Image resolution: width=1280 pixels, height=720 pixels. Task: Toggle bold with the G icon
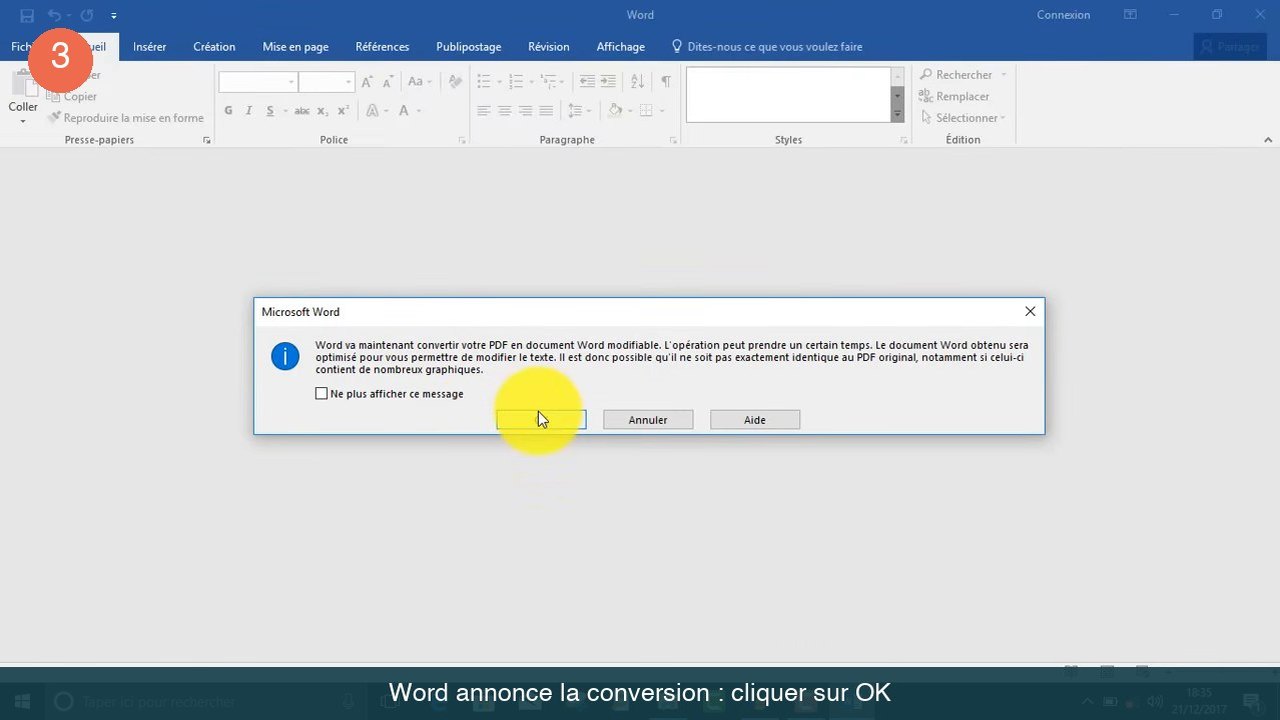click(x=228, y=111)
